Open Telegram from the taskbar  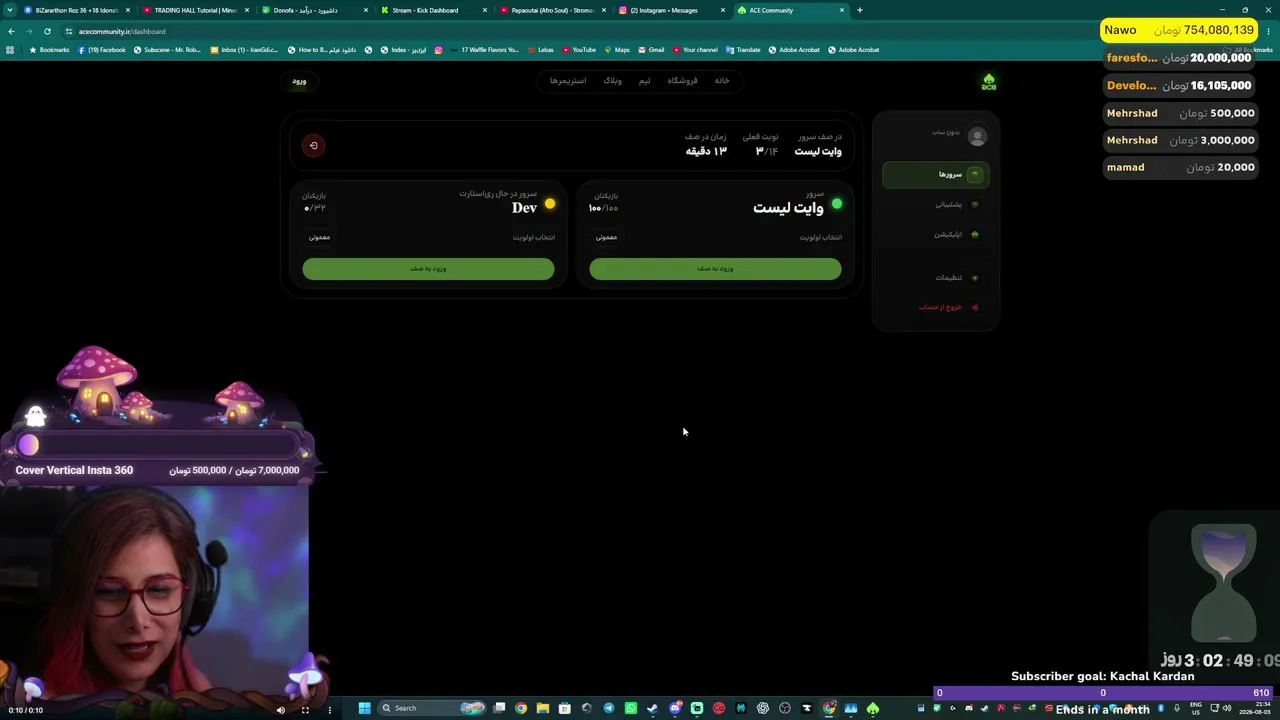(x=609, y=709)
